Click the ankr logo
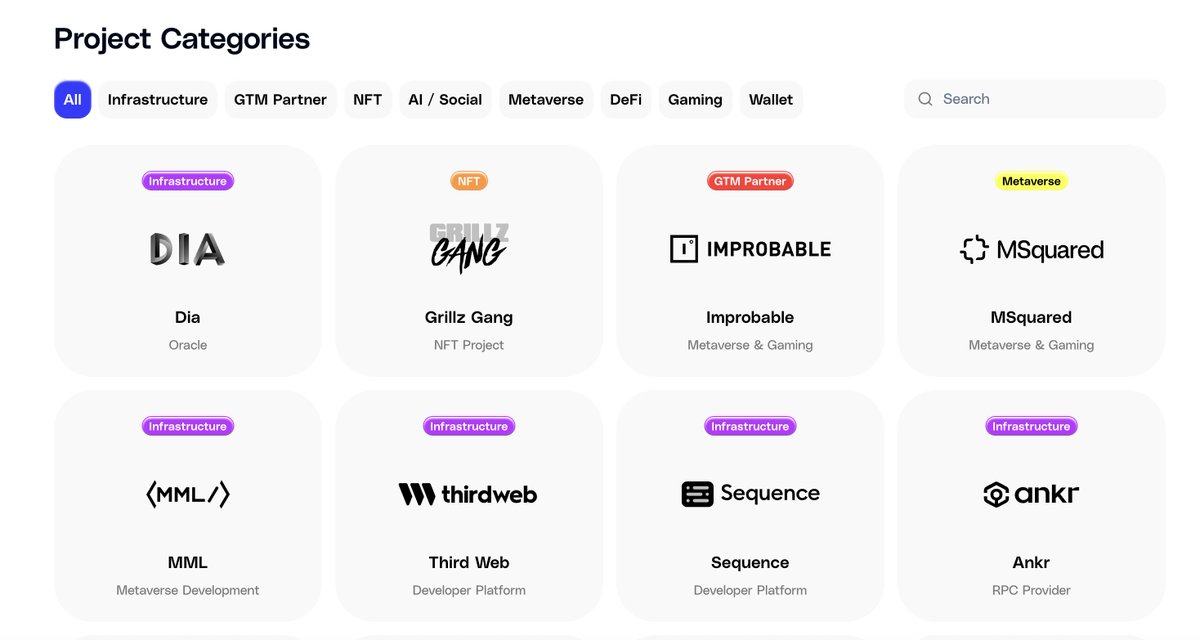The width and height of the screenshot is (1200, 640). click(x=1031, y=494)
